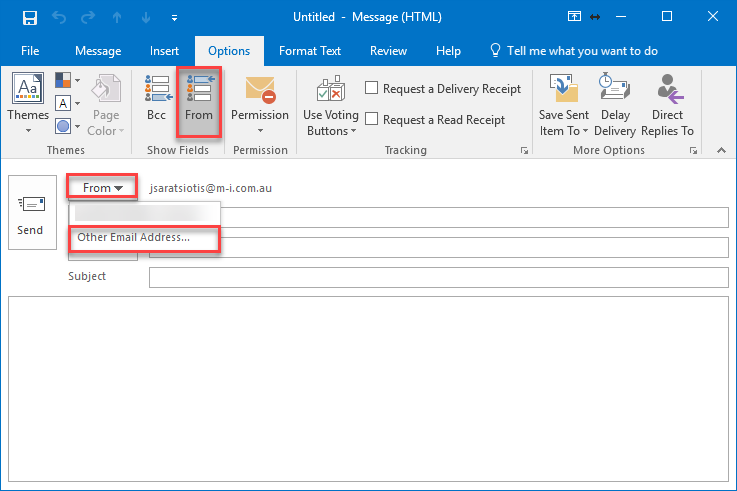The width and height of the screenshot is (737, 491).
Task: Open Ribbon Display Options icon
Action: pos(574,17)
